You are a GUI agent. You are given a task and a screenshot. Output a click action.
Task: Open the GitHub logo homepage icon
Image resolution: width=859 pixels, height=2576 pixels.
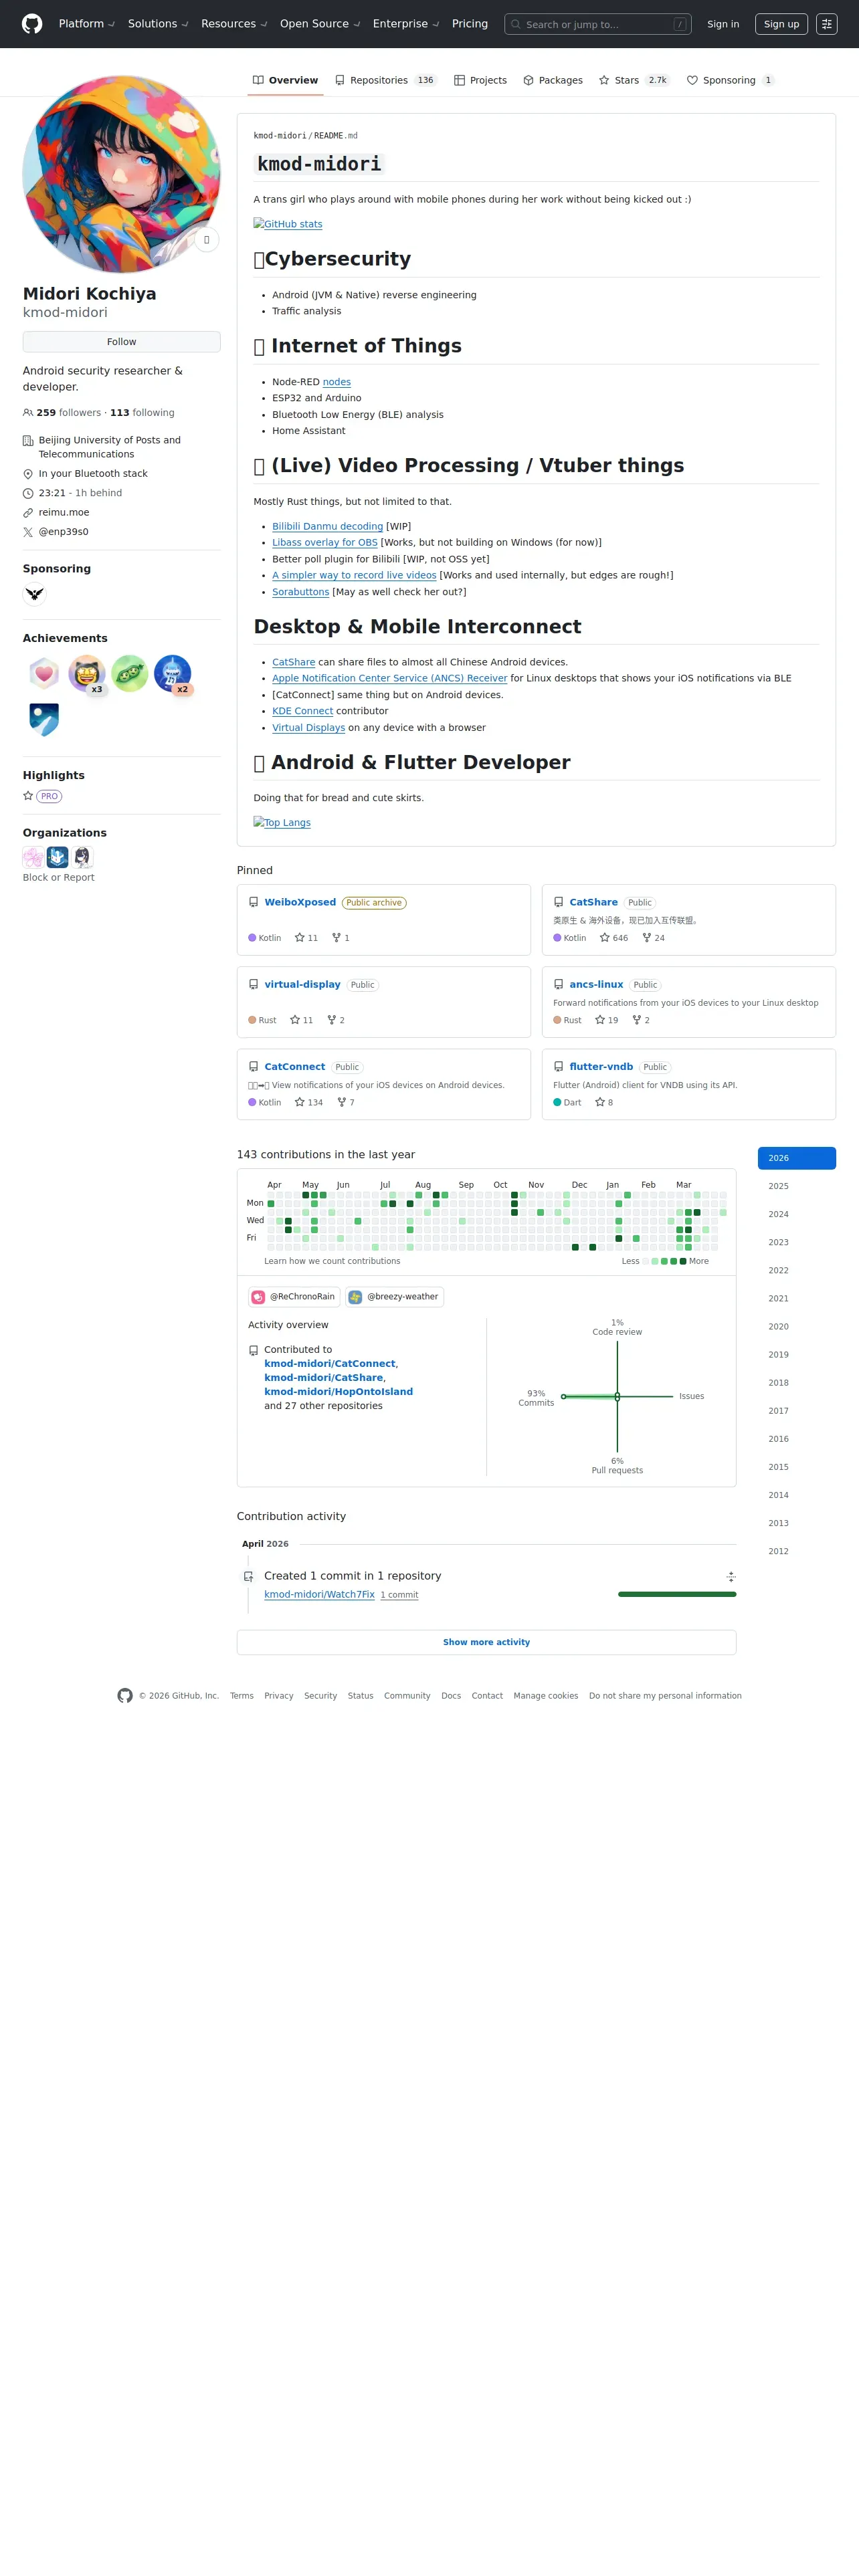[32, 24]
